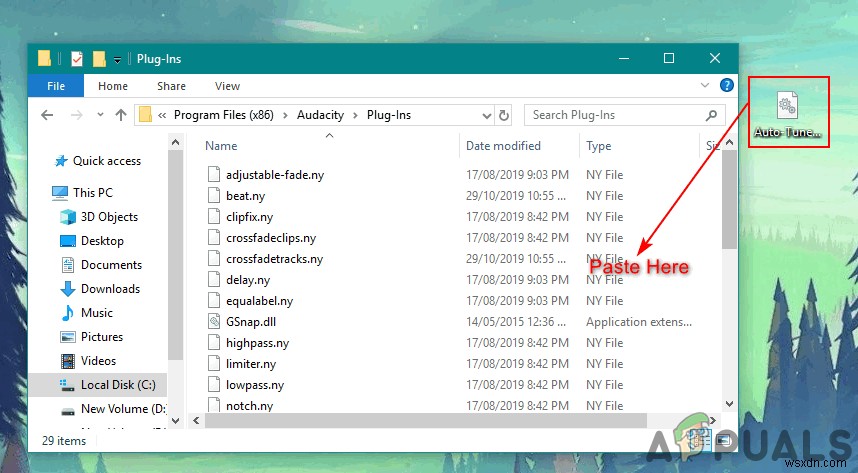Select the beat.ny file
The width and height of the screenshot is (858, 473).
(x=245, y=196)
